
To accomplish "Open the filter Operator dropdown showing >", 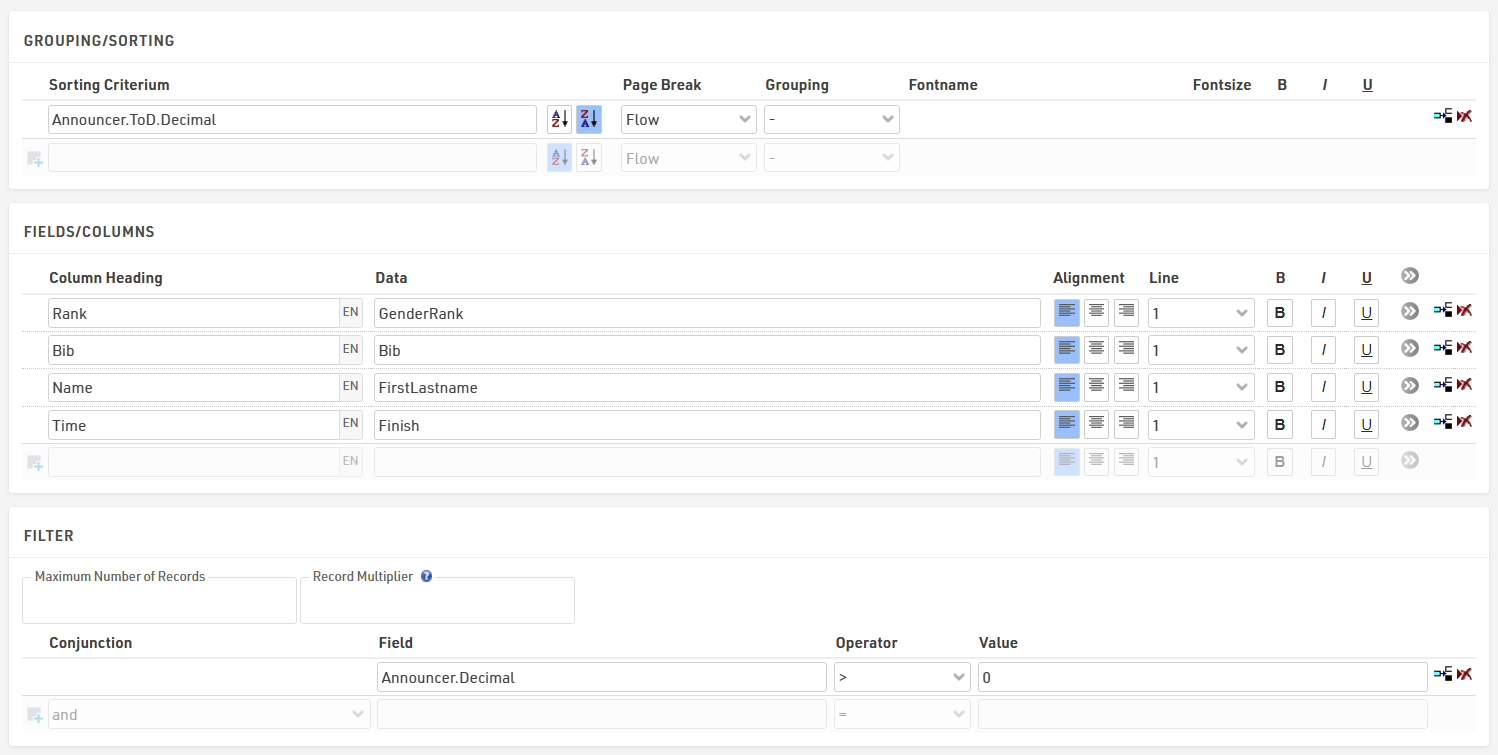I will (x=902, y=677).
